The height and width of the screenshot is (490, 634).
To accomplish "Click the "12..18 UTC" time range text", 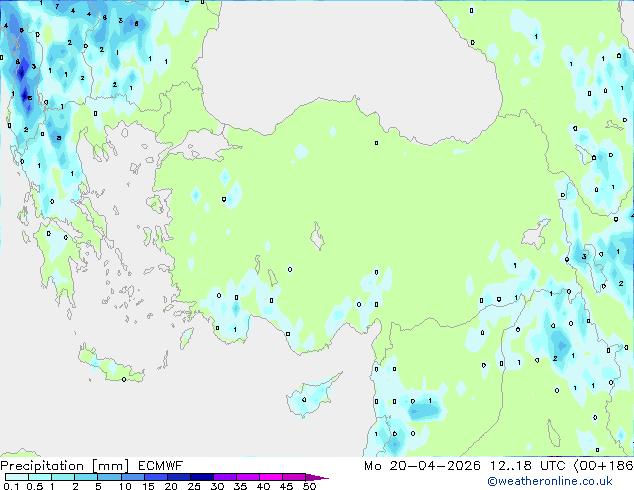I will [528, 466].
